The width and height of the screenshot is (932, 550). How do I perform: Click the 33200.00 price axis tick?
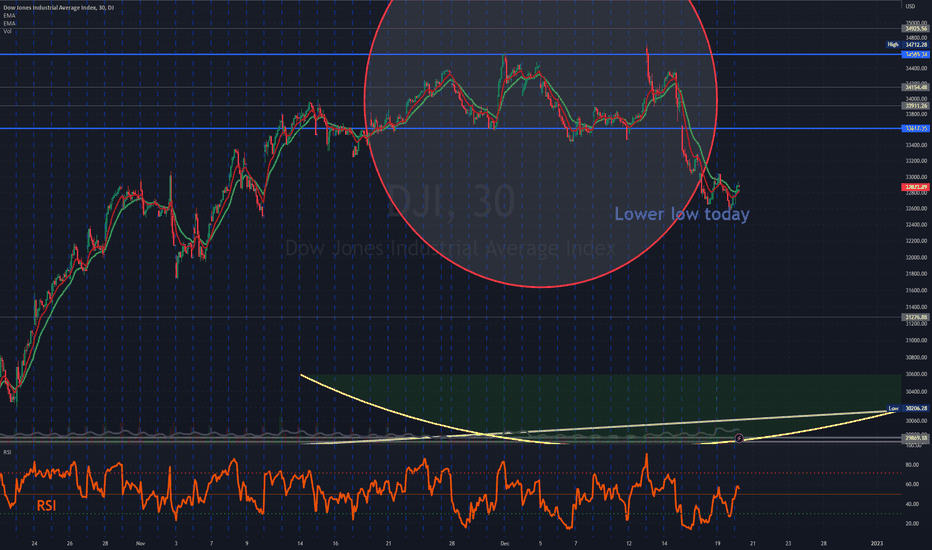point(916,161)
